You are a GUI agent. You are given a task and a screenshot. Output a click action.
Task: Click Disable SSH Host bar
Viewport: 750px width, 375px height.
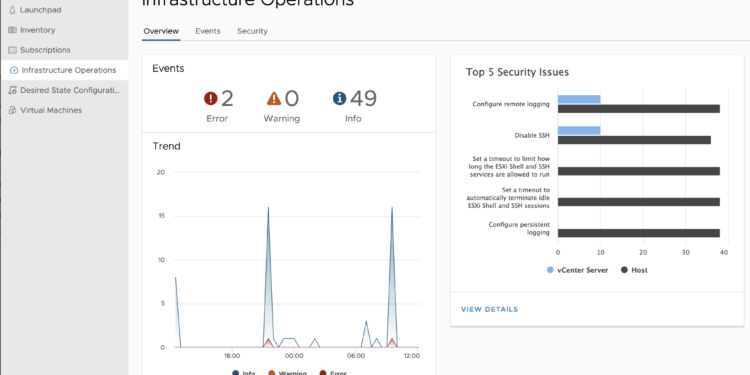click(634, 140)
